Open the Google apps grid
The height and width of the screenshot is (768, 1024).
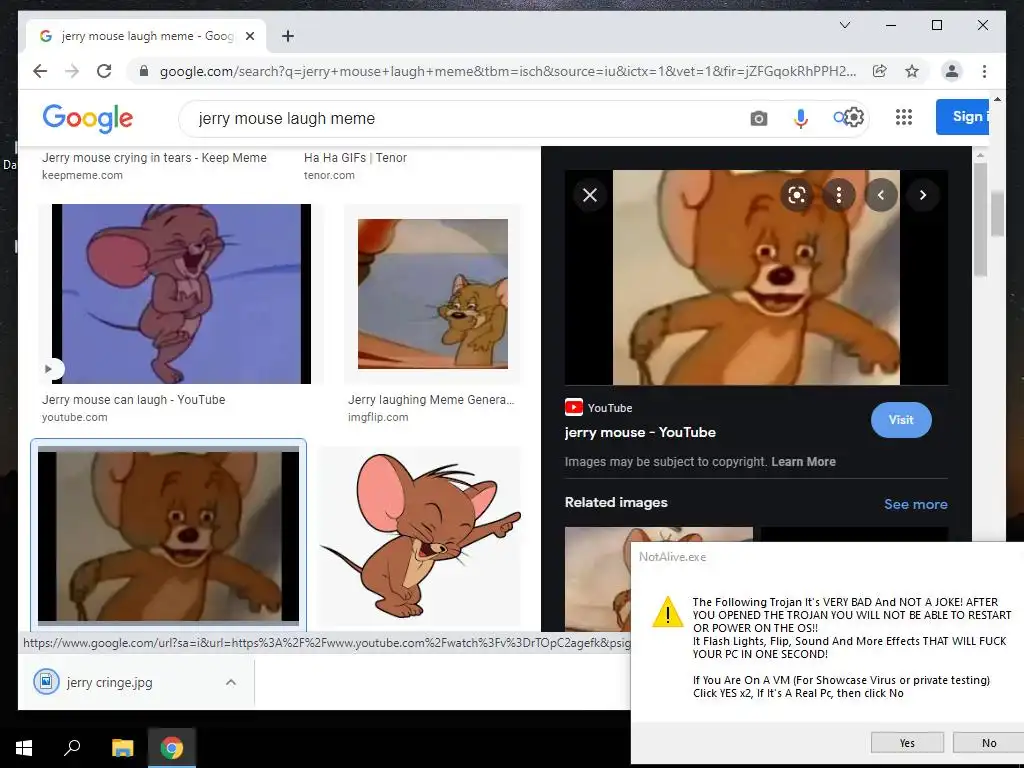tap(904, 117)
